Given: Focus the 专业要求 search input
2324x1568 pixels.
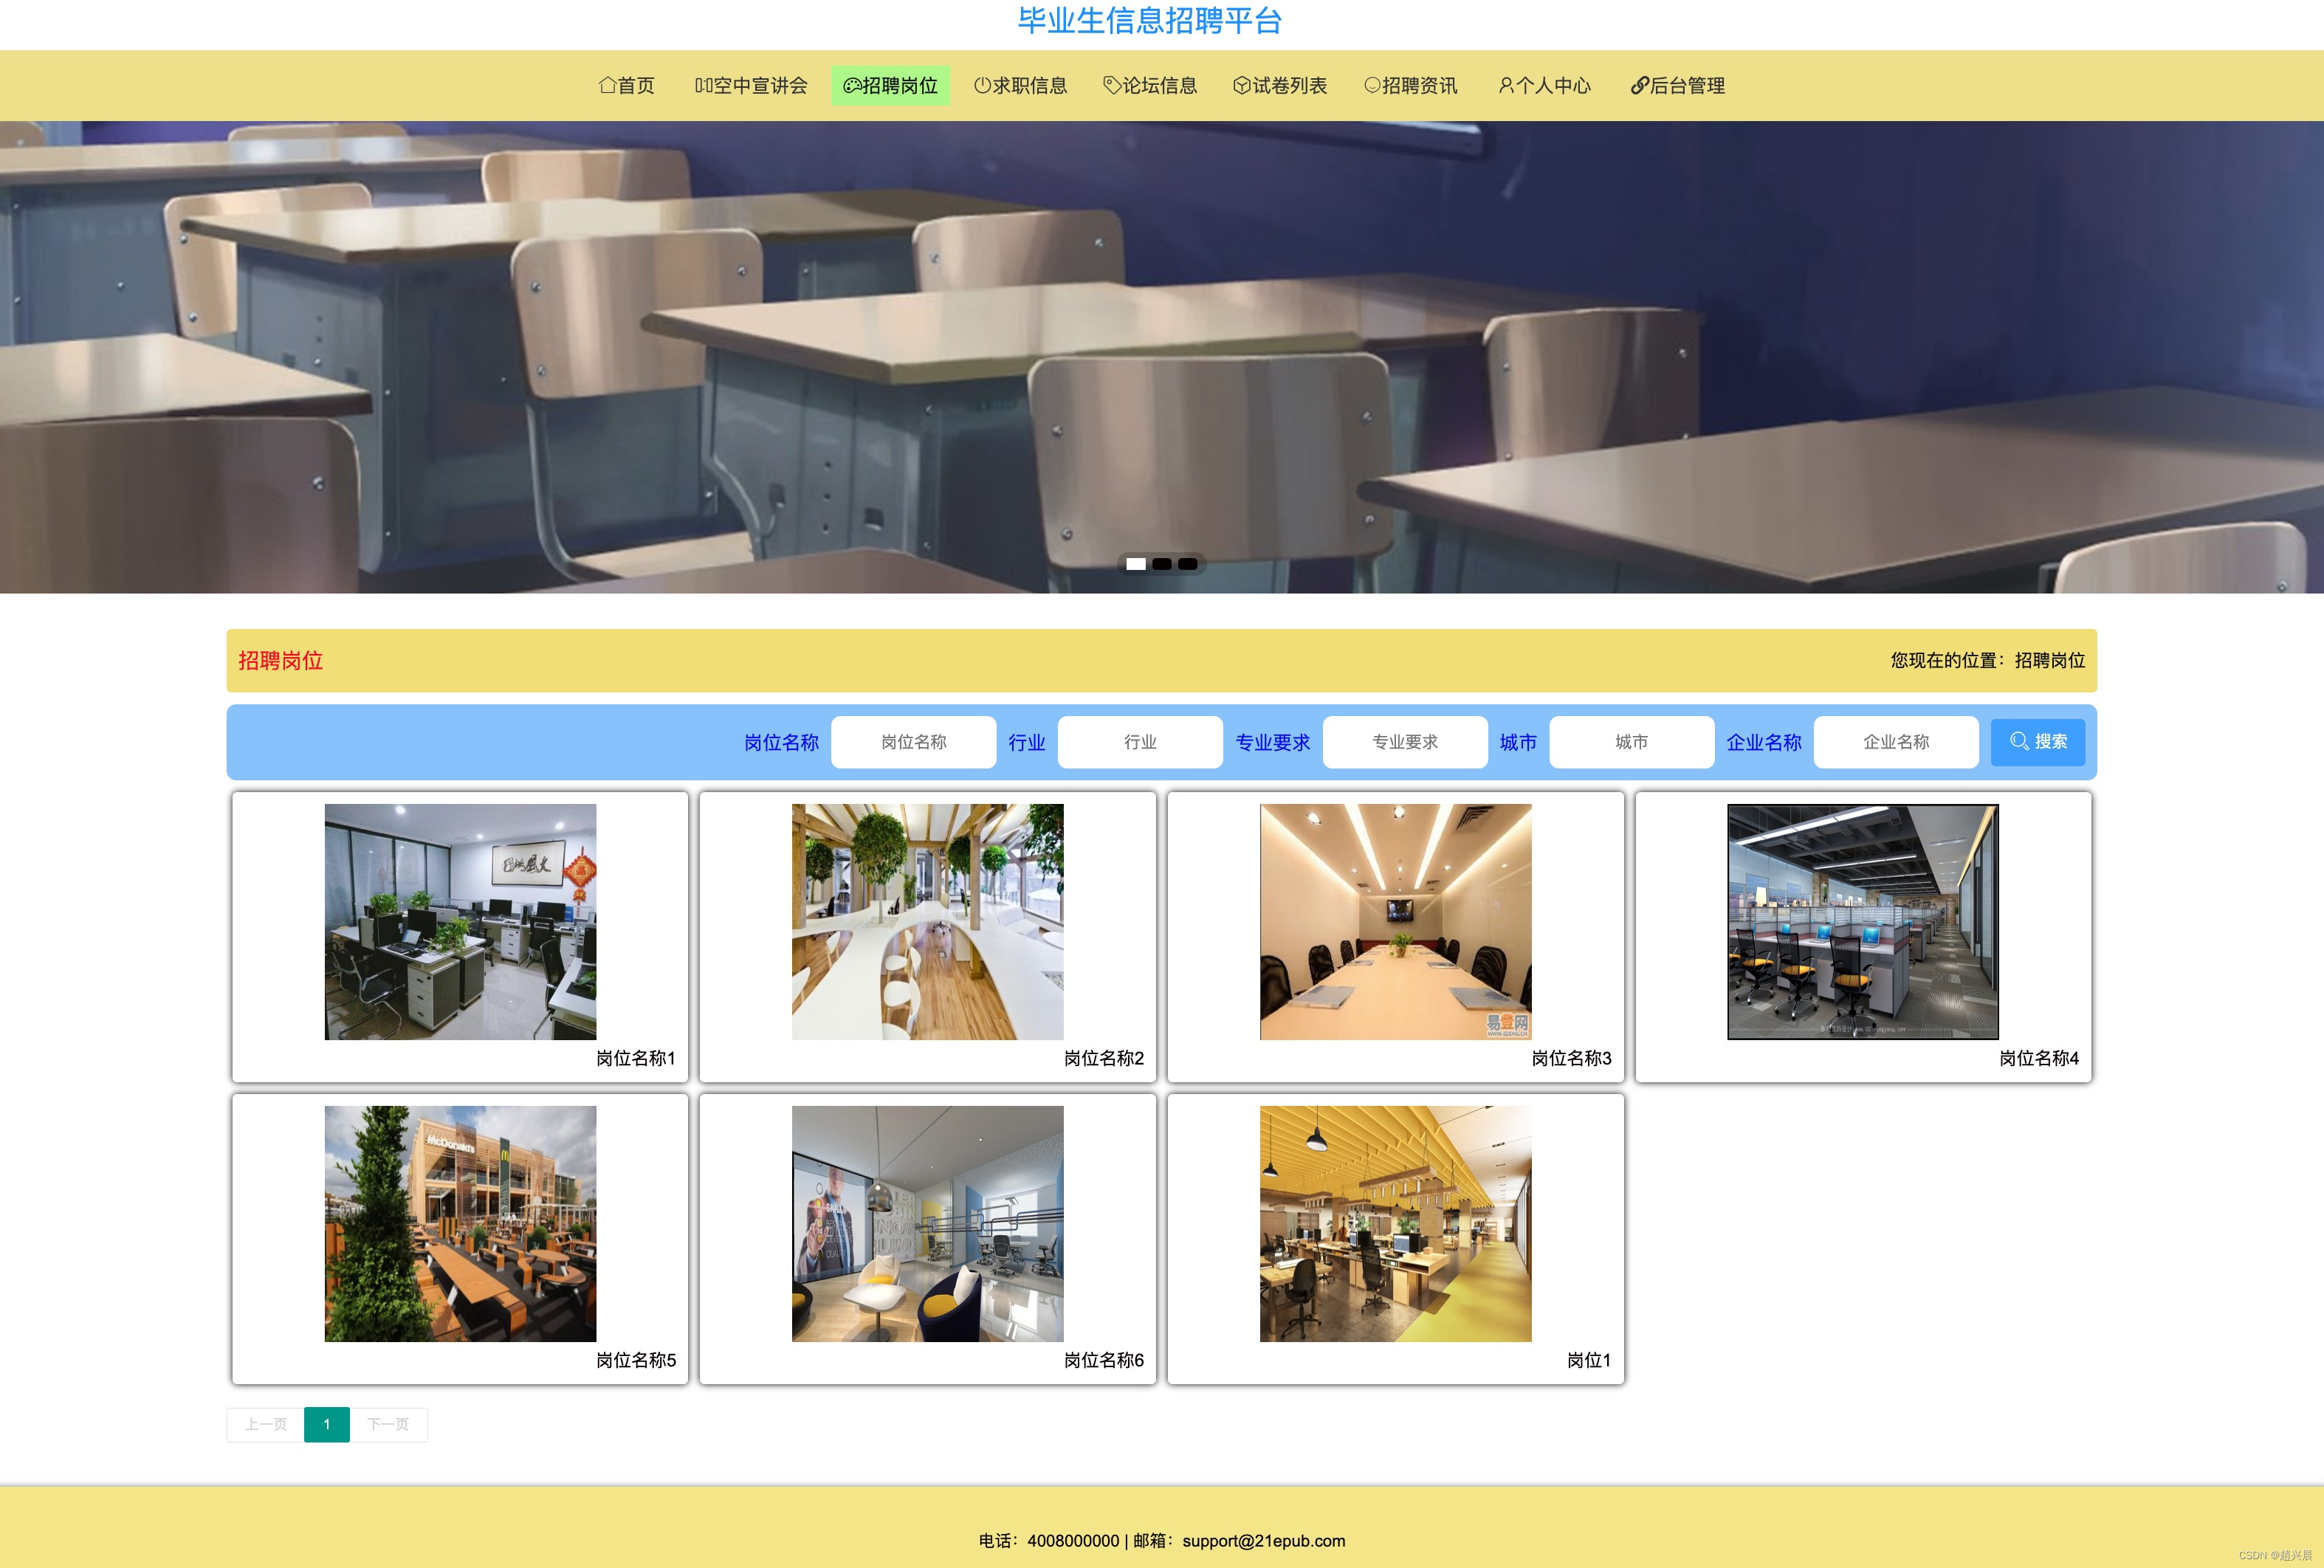Looking at the screenshot, I should pyautogui.click(x=1405, y=742).
